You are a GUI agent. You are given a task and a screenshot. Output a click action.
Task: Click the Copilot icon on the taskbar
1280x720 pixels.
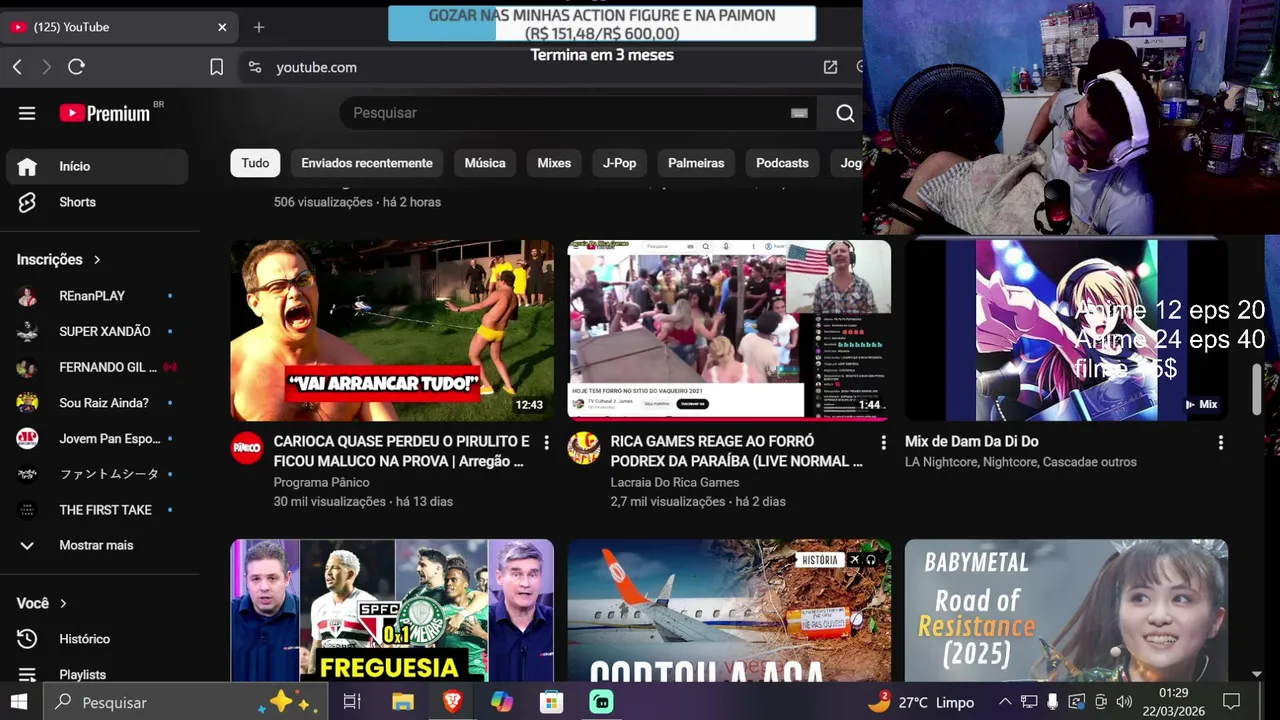(x=502, y=702)
